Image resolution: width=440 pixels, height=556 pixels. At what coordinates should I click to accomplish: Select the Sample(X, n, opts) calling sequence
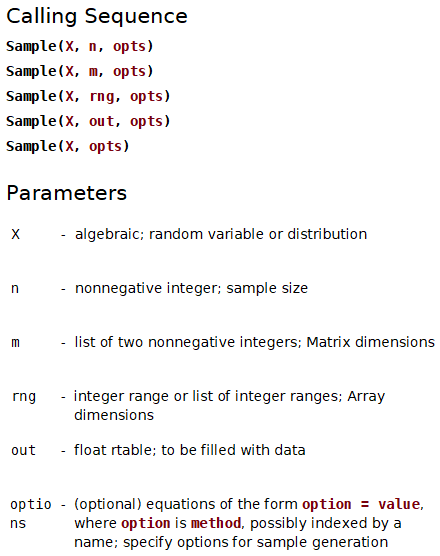point(80,46)
